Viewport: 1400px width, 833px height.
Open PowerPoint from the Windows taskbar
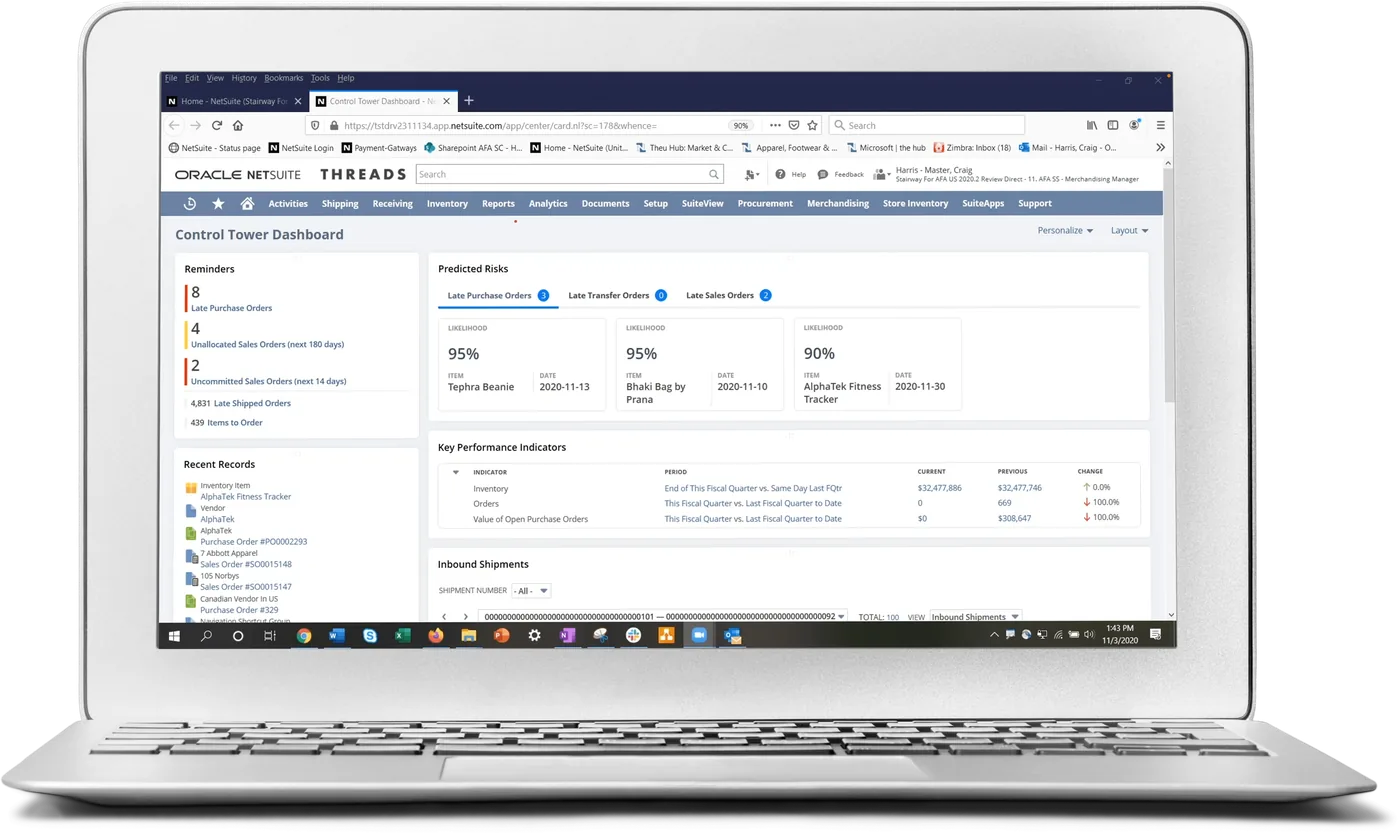502,635
